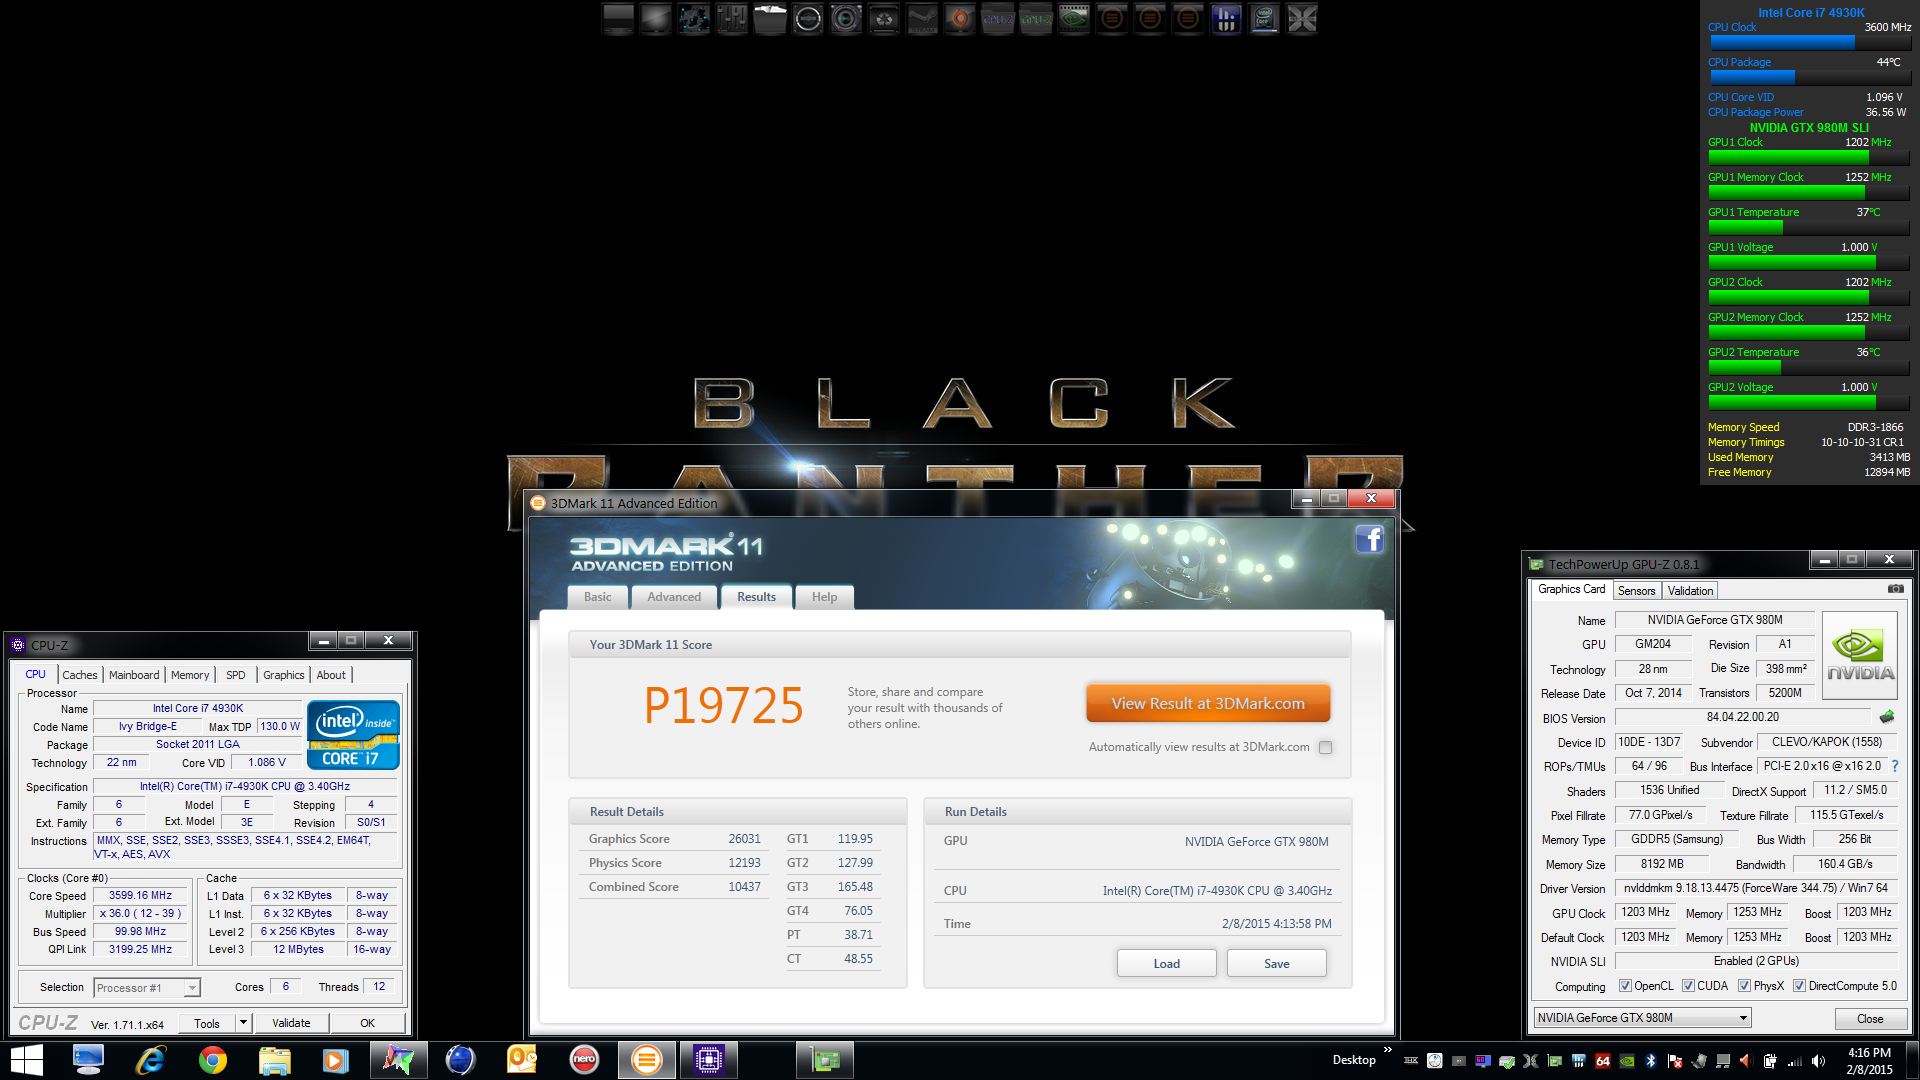Screen dimensions: 1920x1080
Task: Click the BIOS Version field in GPU-Z
Action: point(1742,717)
